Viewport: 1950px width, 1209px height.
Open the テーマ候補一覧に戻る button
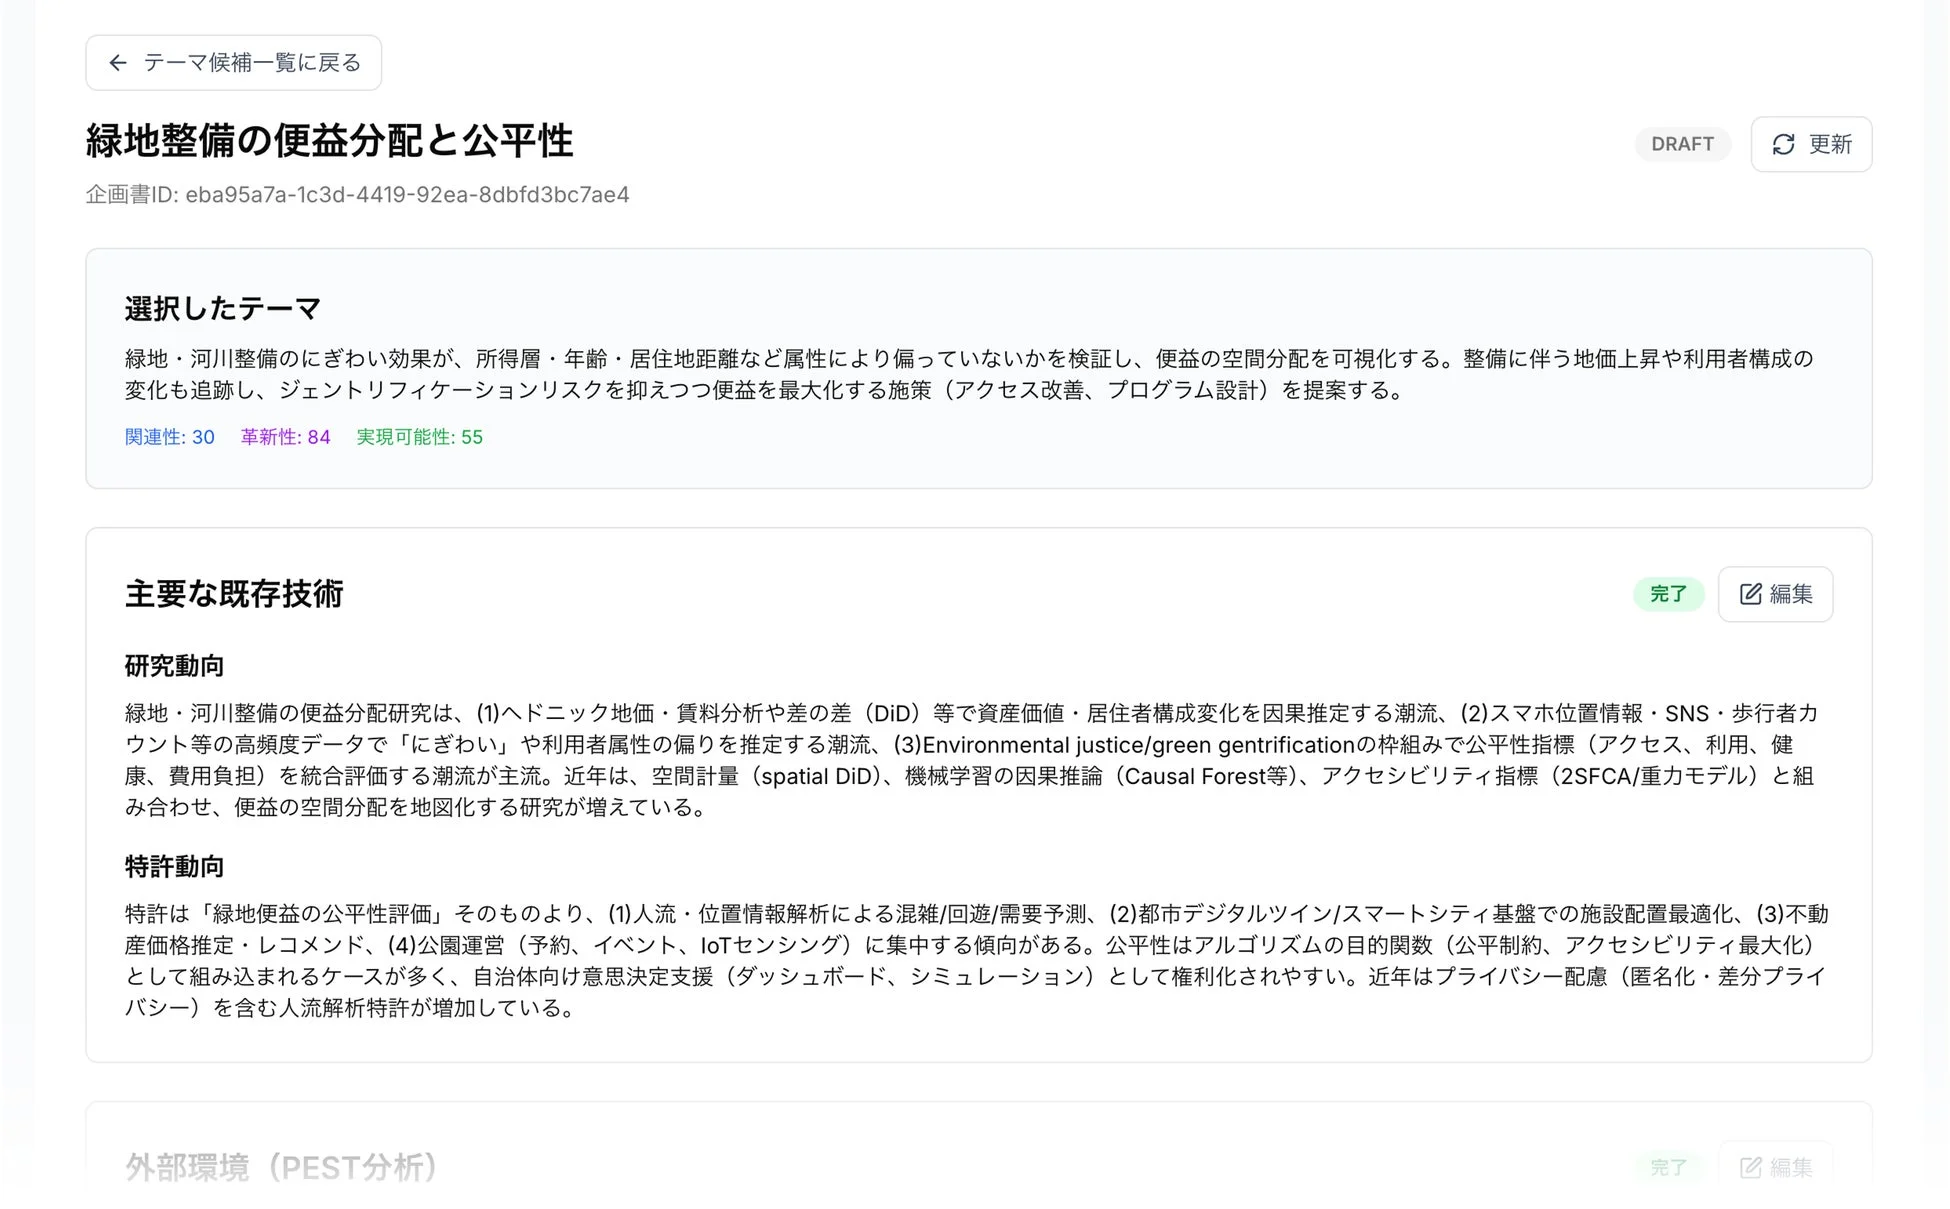232,62
